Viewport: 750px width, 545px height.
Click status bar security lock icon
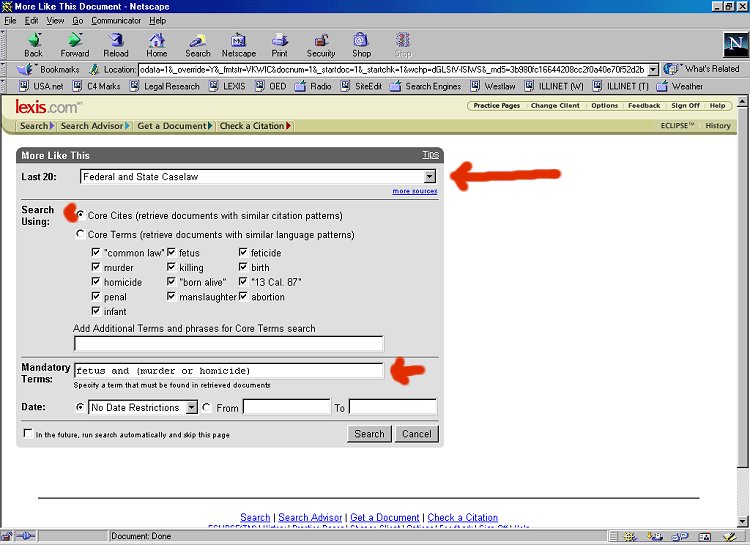tap(7, 536)
